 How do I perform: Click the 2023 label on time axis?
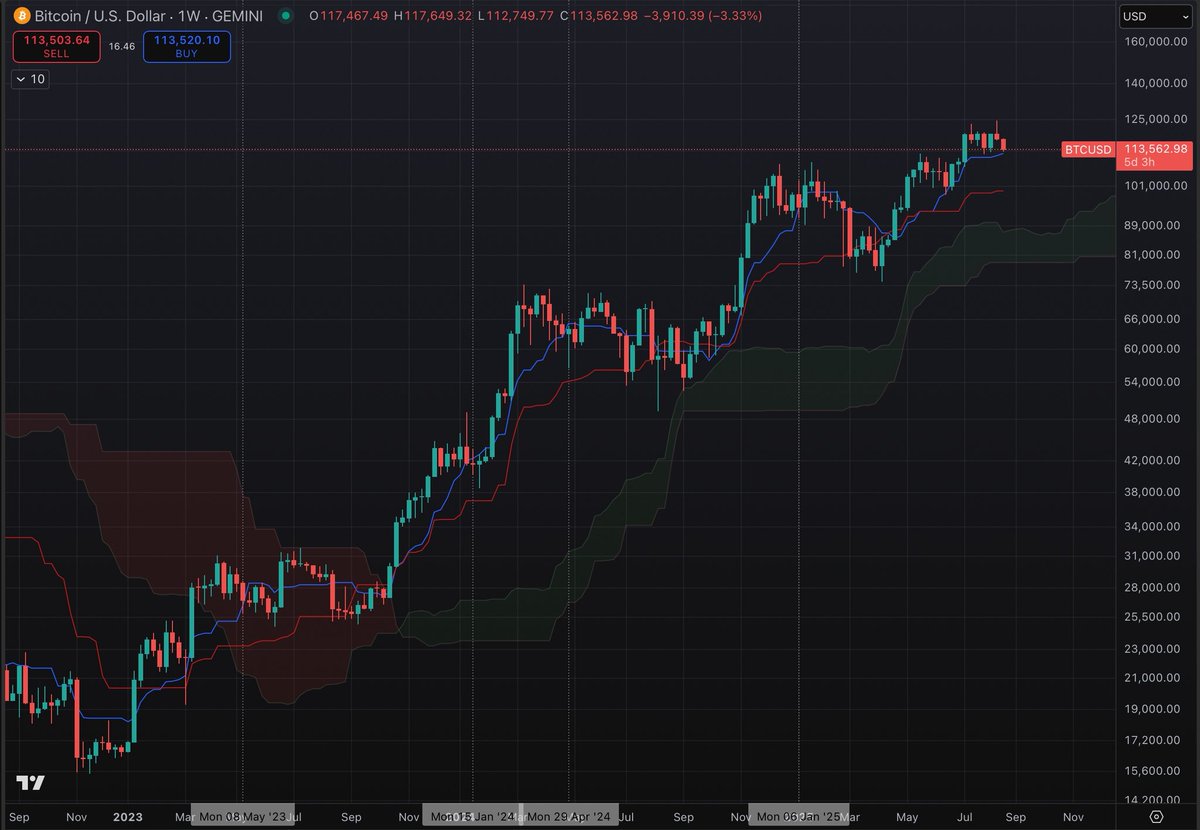pos(127,817)
